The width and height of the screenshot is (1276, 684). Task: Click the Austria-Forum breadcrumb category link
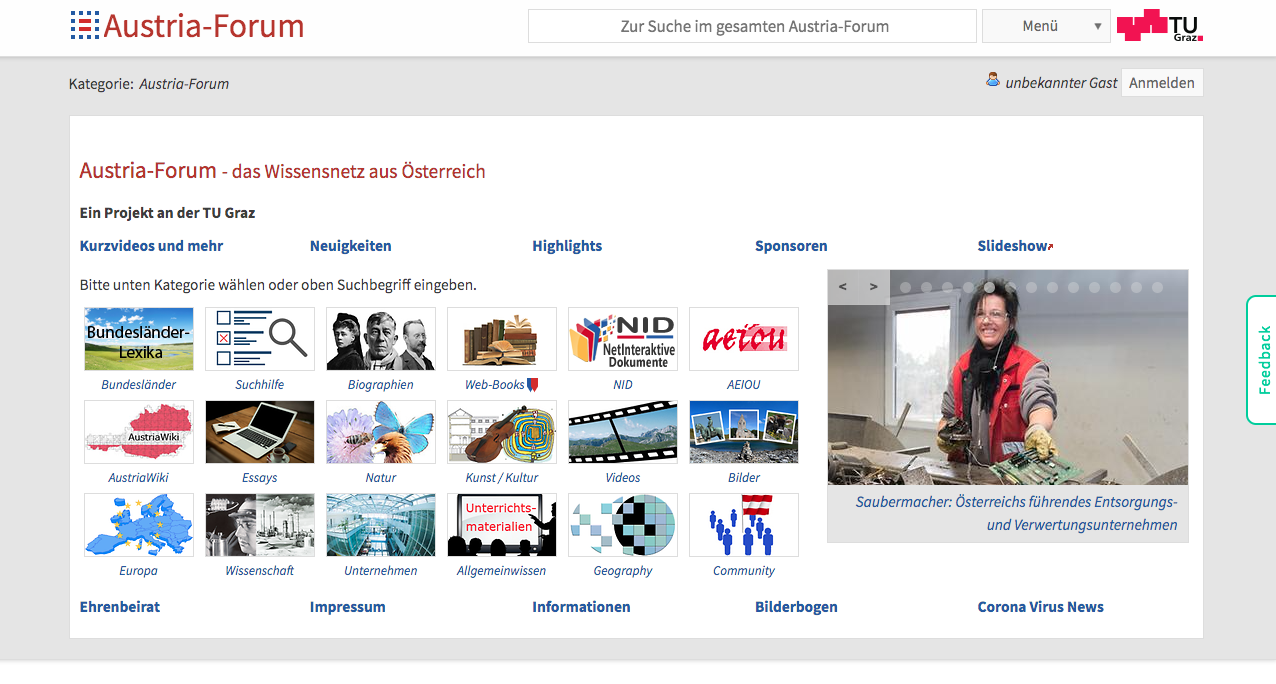coord(184,84)
